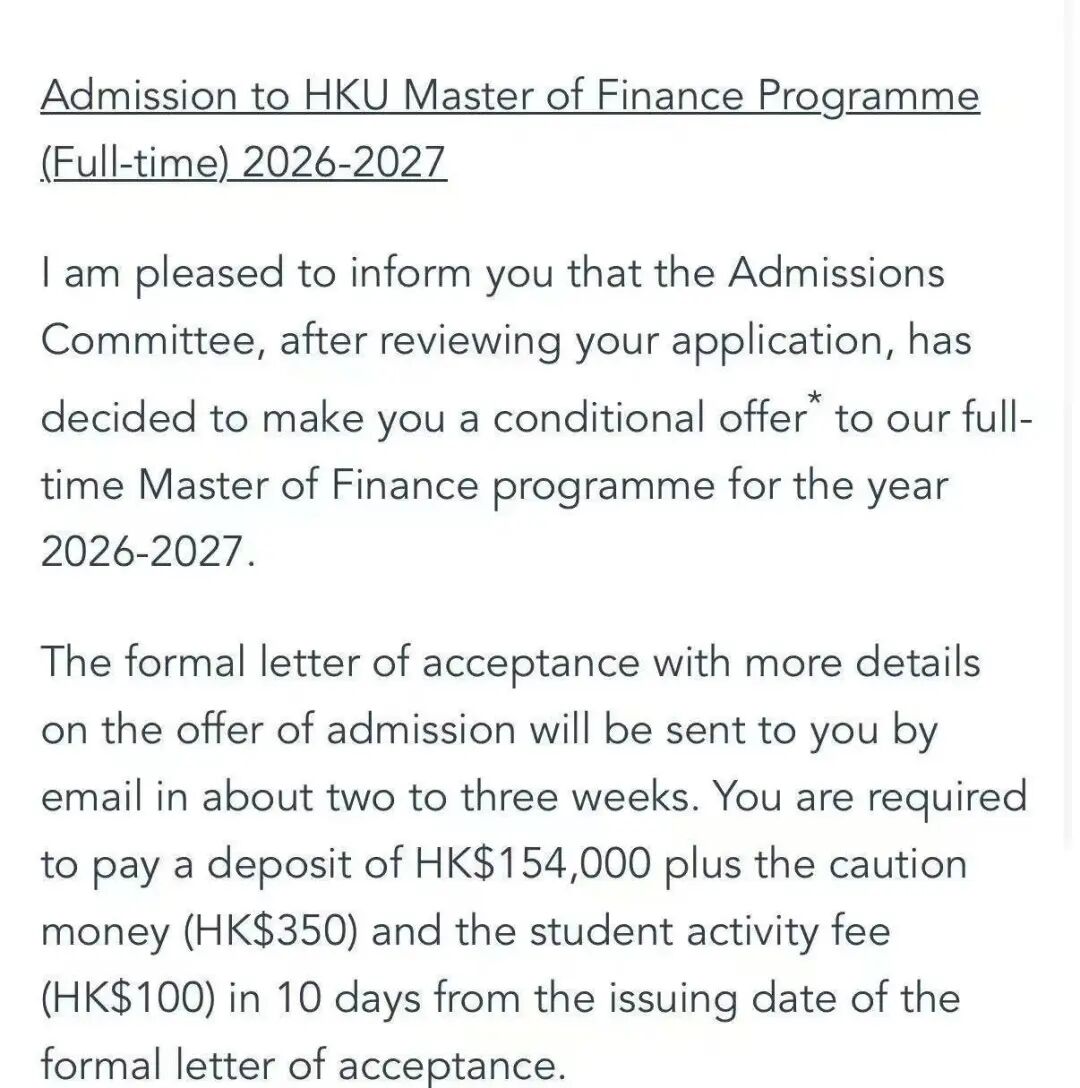The height and width of the screenshot is (1088, 1080).
Task: Click "Master of Finance programme" in the body text
Action: 425,486
